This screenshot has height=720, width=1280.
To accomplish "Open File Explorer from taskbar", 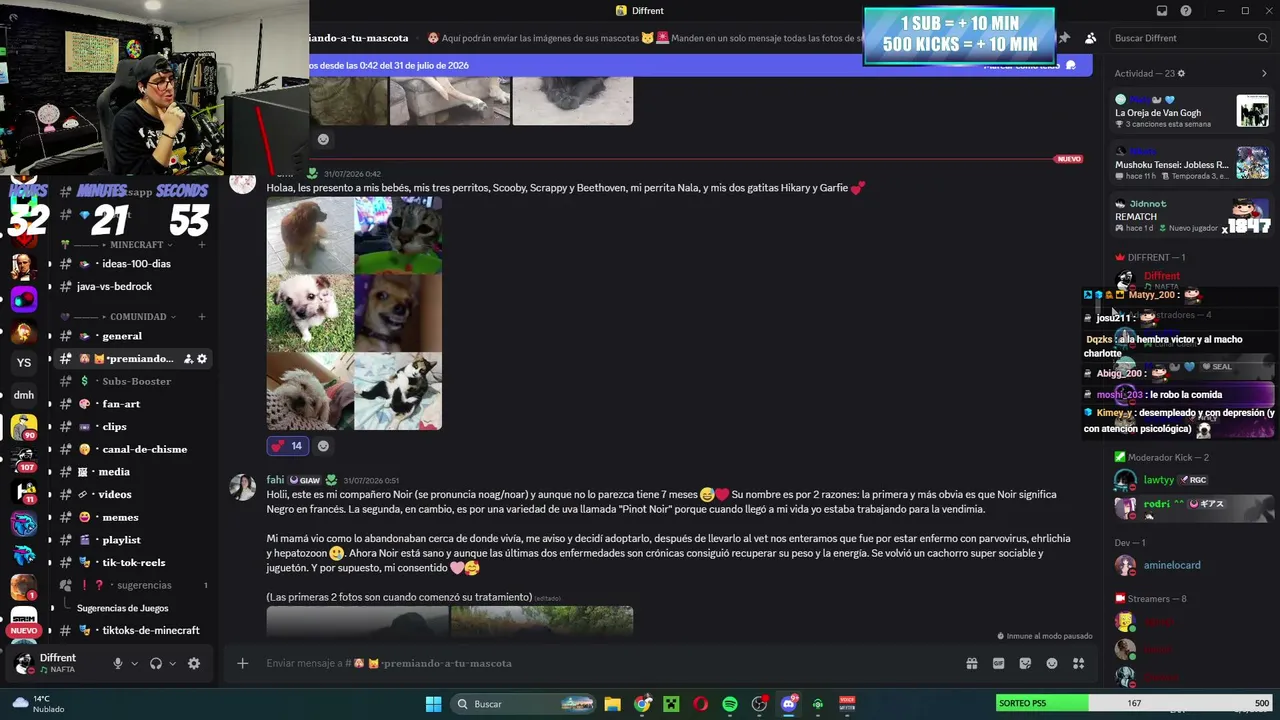I will pyautogui.click(x=612, y=704).
